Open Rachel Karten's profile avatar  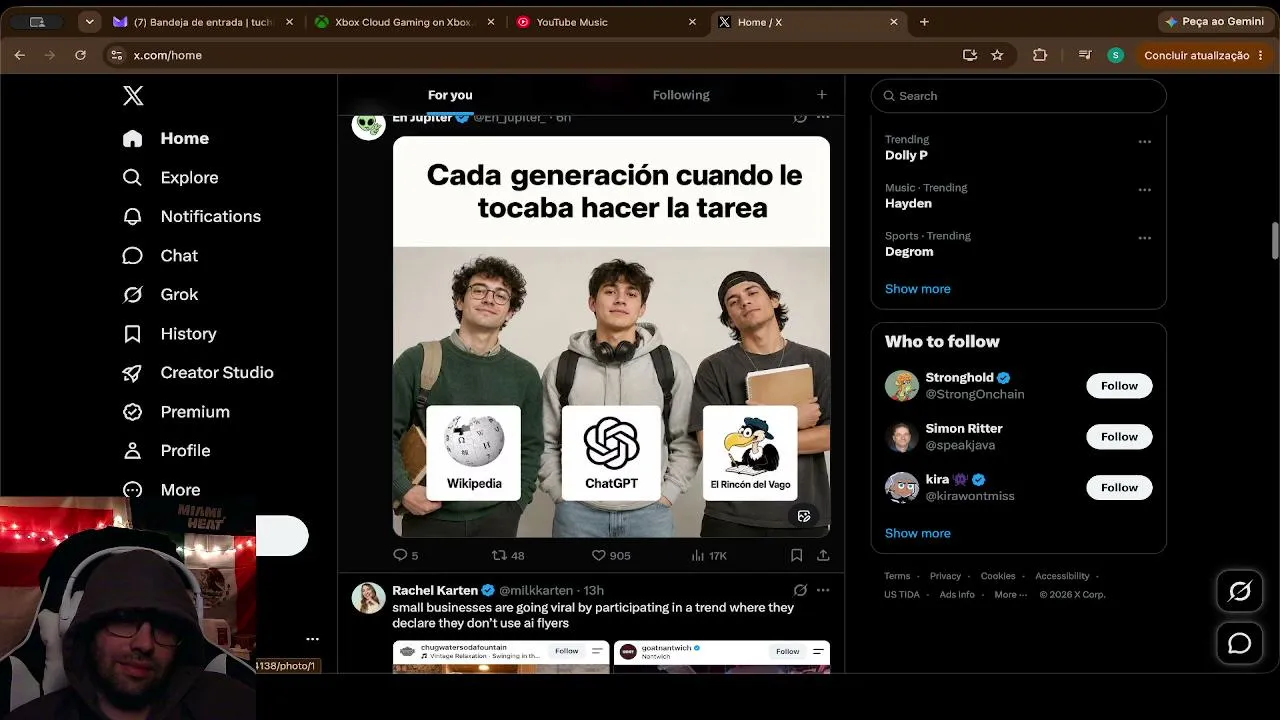point(369,598)
